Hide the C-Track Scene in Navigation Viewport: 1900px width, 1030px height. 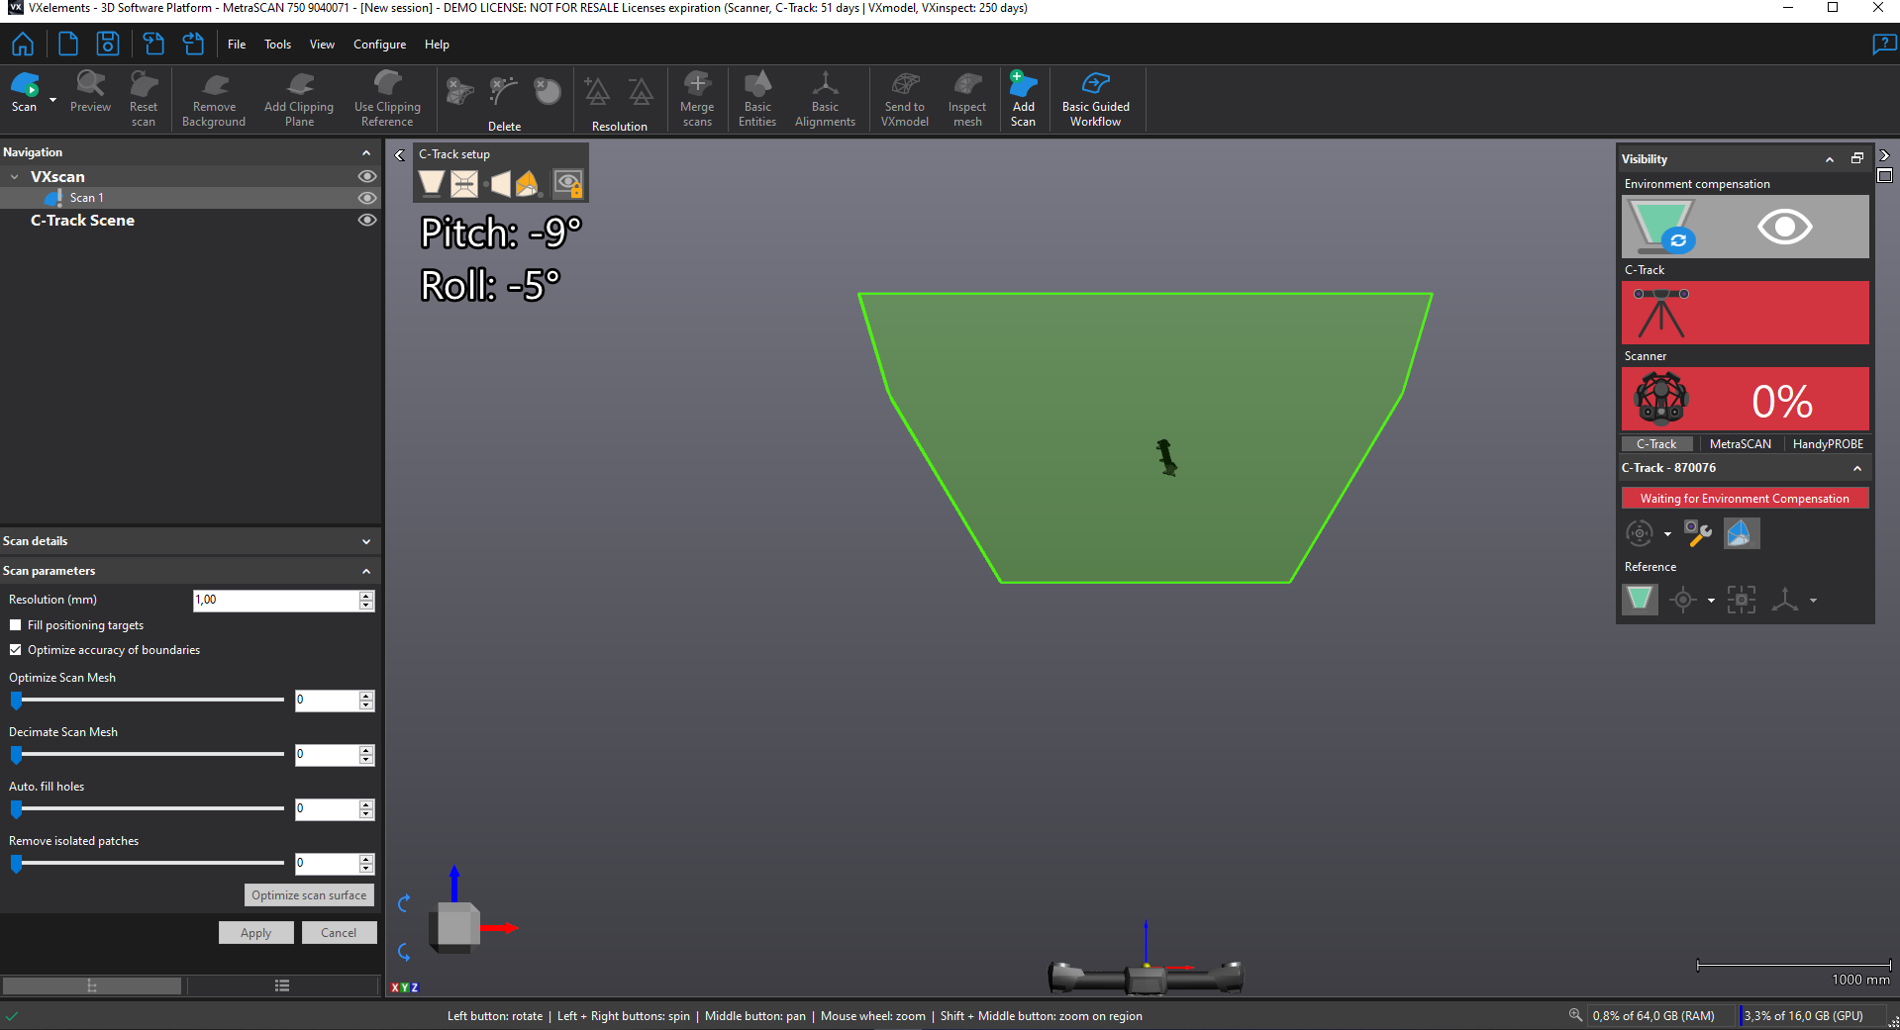coord(367,220)
